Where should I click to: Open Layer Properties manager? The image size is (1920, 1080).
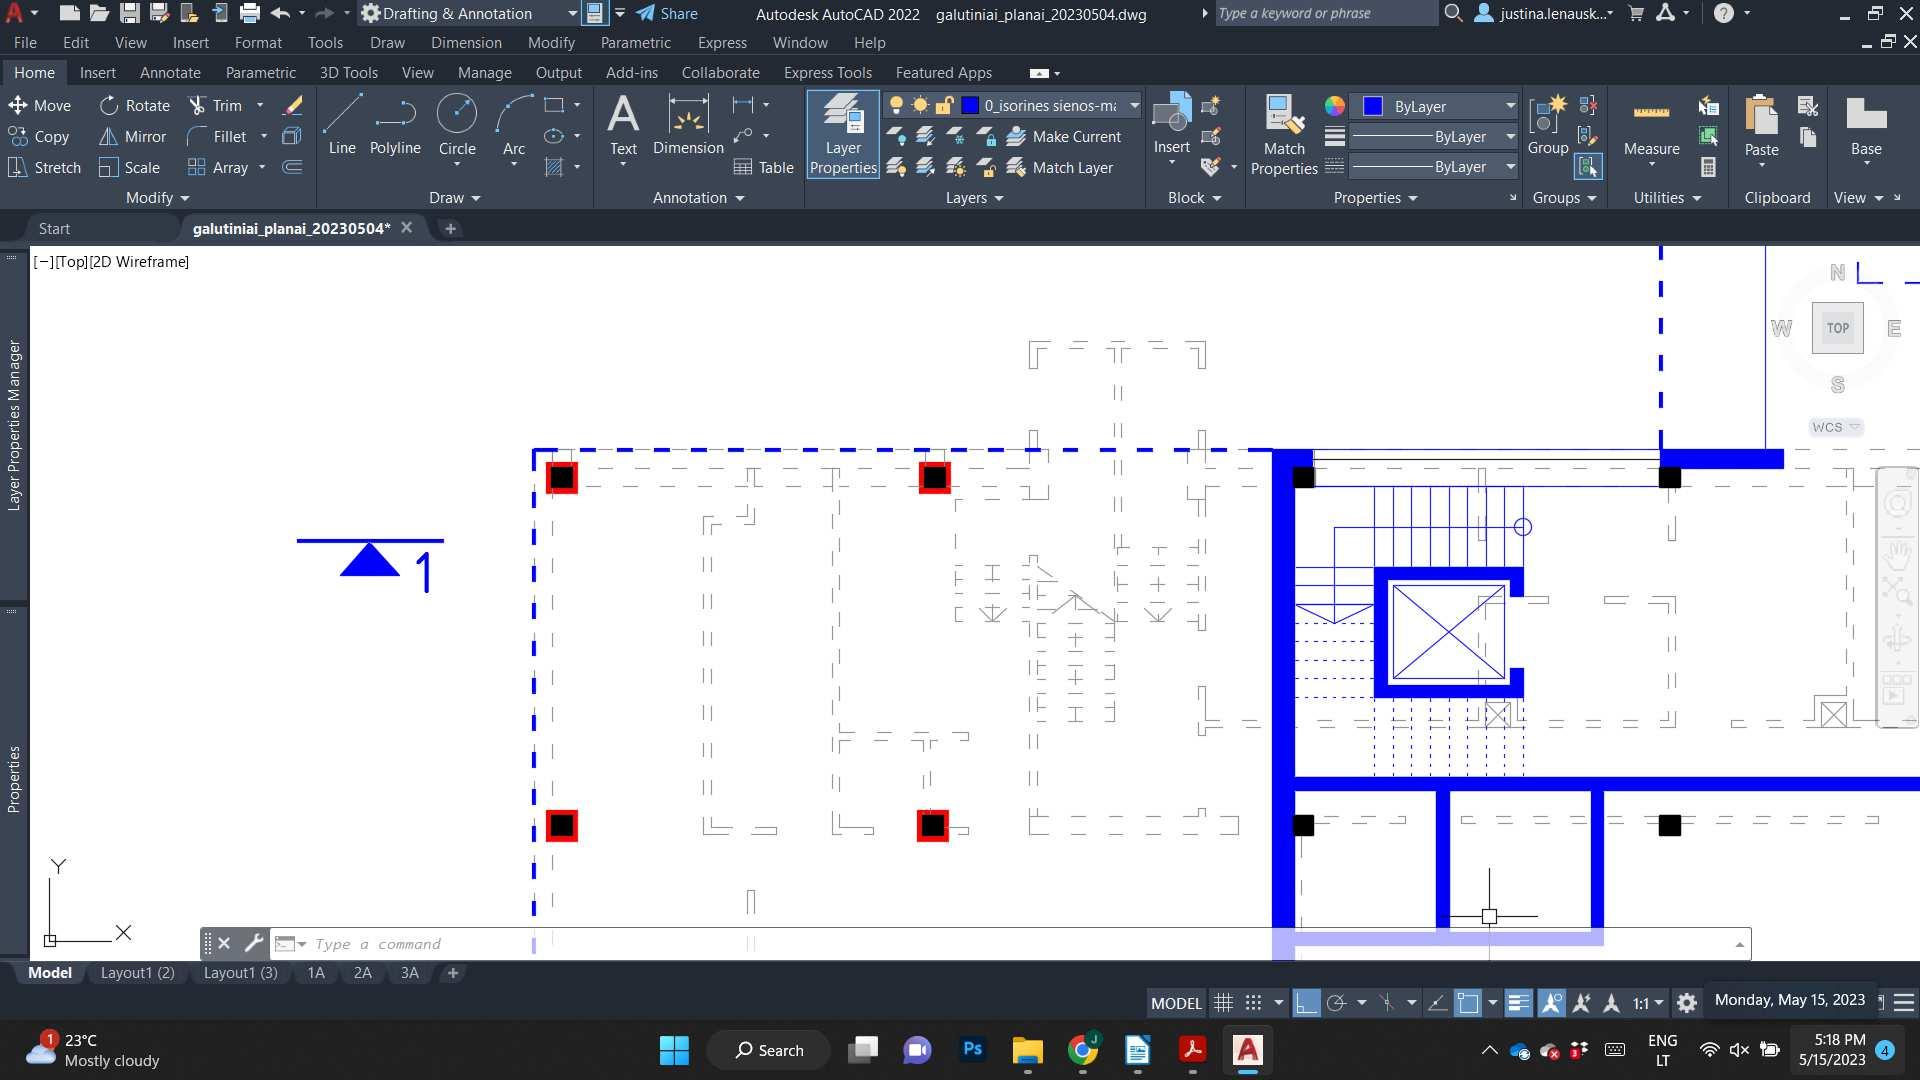point(843,134)
